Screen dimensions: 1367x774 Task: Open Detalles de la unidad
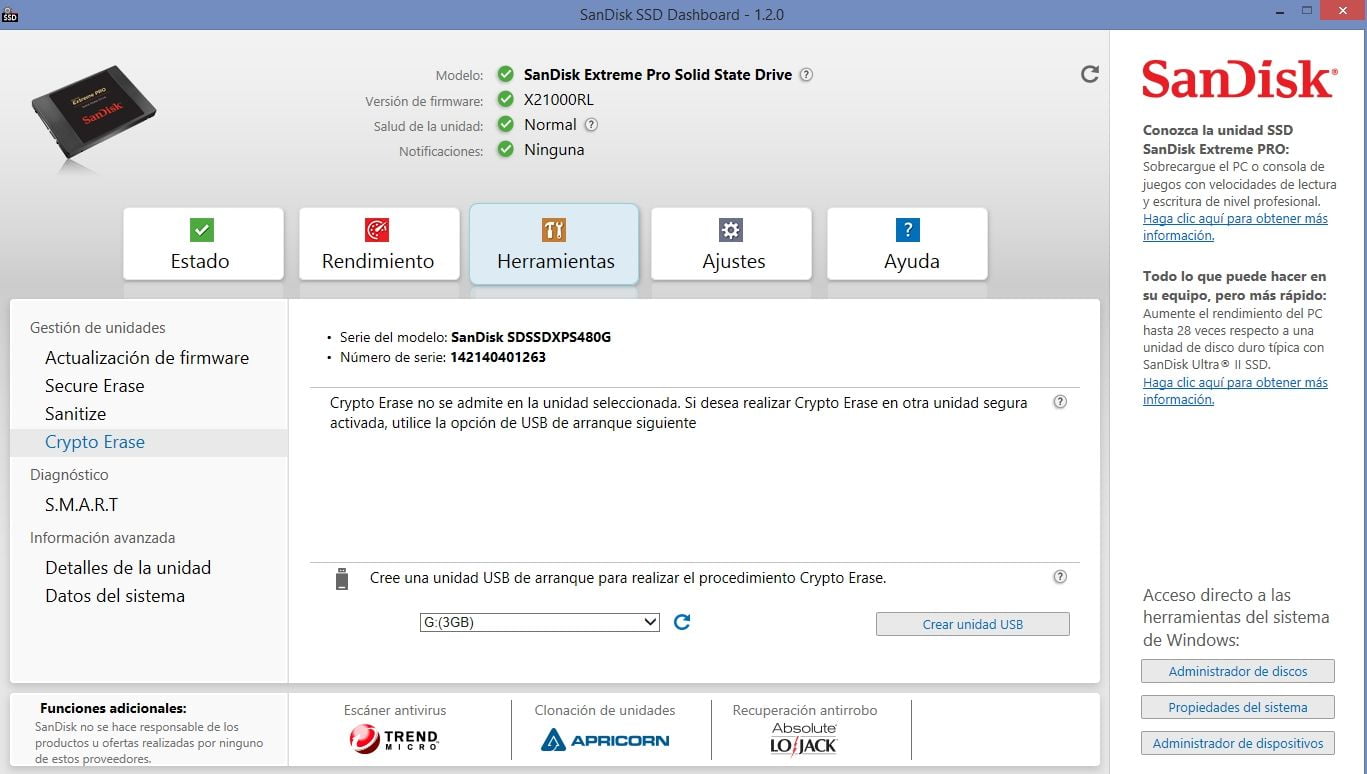(x=128, y=568)
